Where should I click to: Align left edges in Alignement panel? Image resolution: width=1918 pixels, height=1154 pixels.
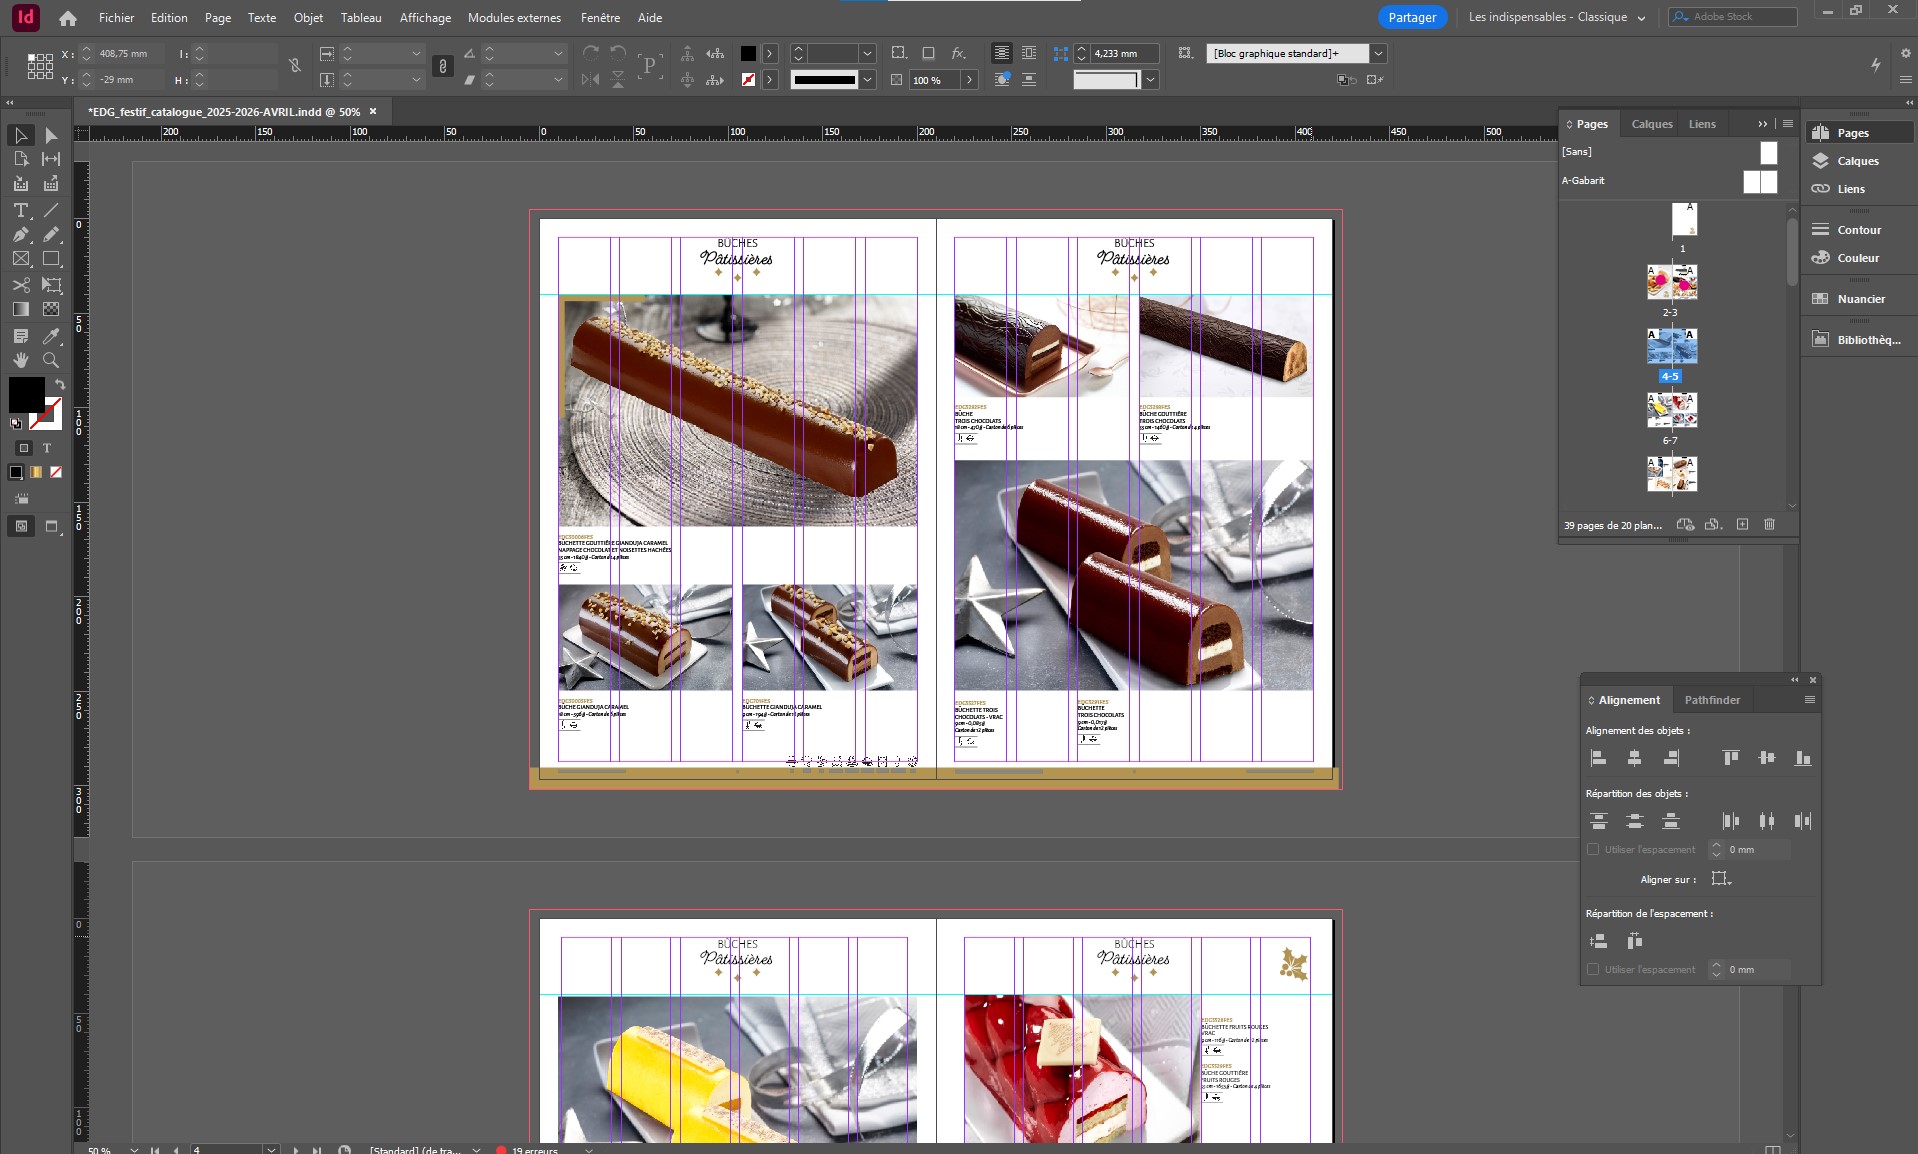[x=1598, y=758]
